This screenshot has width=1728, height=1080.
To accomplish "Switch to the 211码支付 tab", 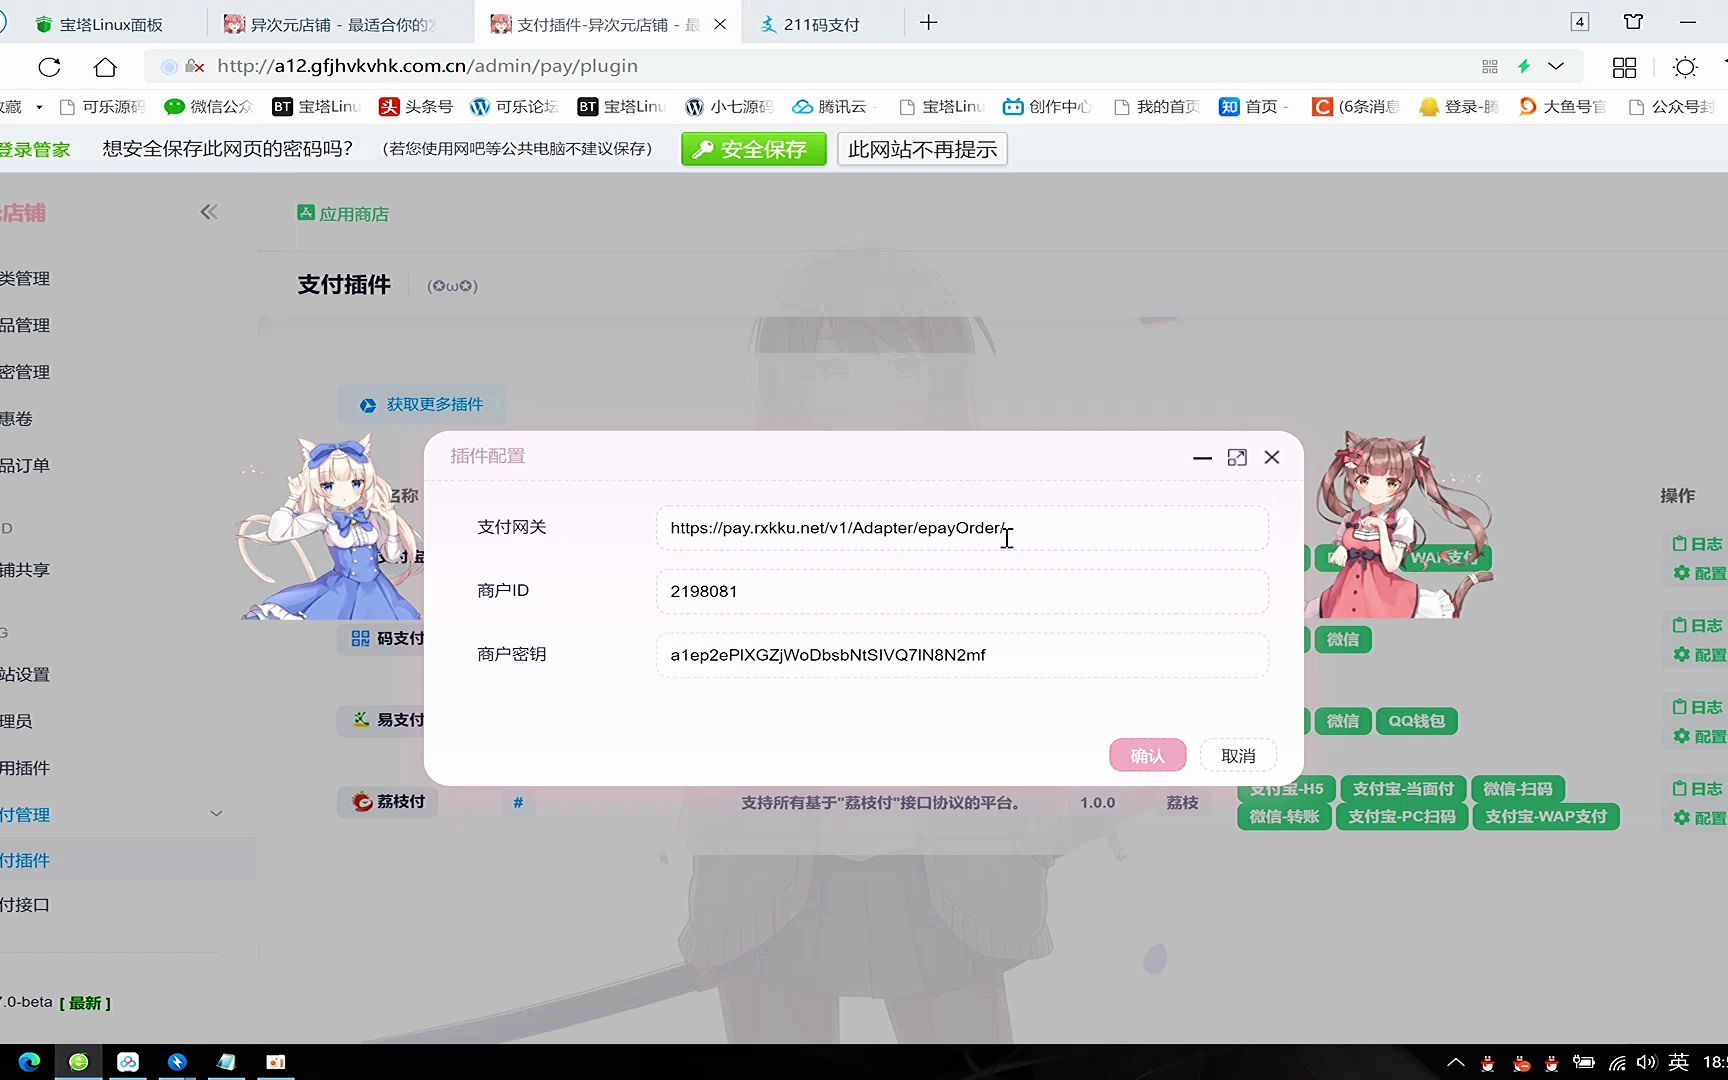I will (822, 22).
